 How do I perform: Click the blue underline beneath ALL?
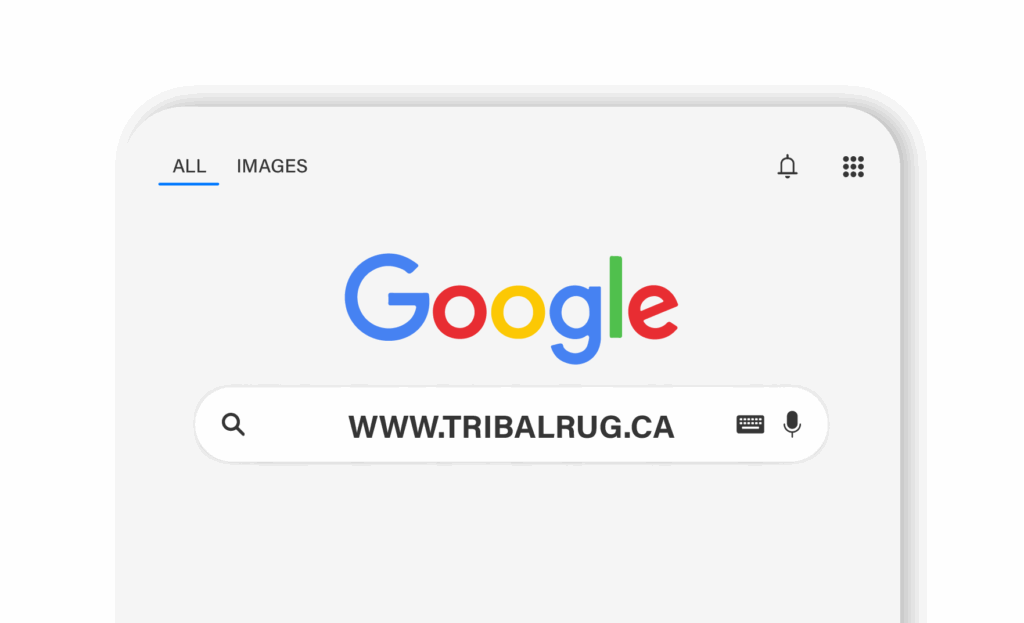tap(189, 184)
